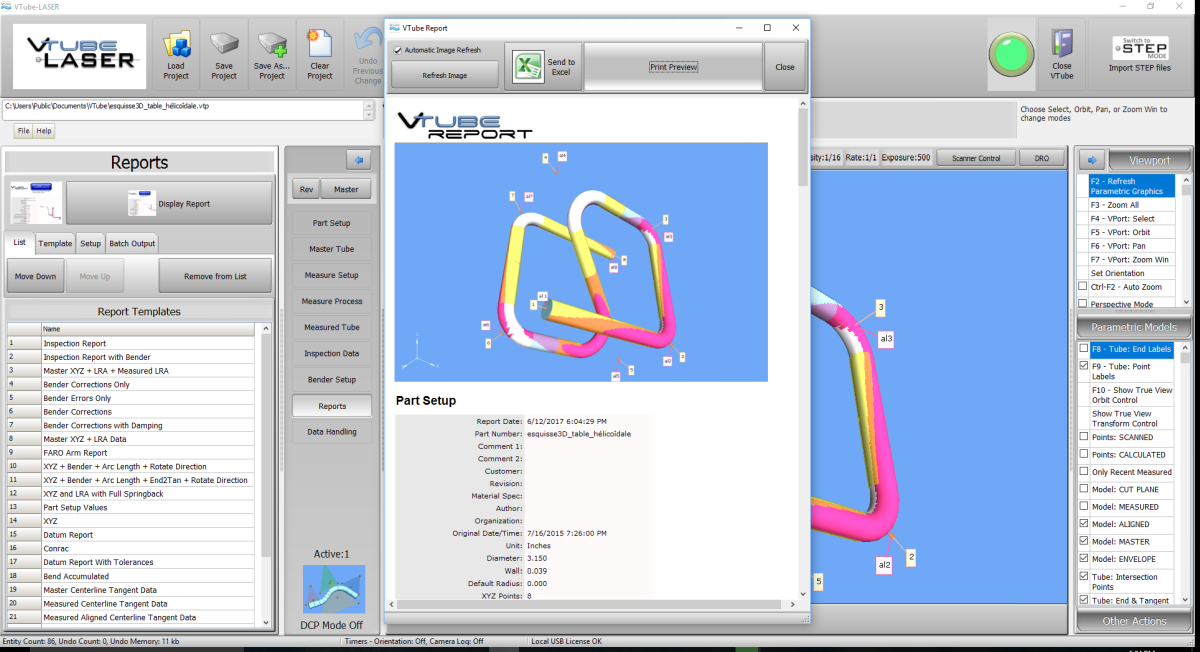The width and height of the screenshot is (1200, 652).
Task: Switch to the Template tab
Action: point(55,243)
